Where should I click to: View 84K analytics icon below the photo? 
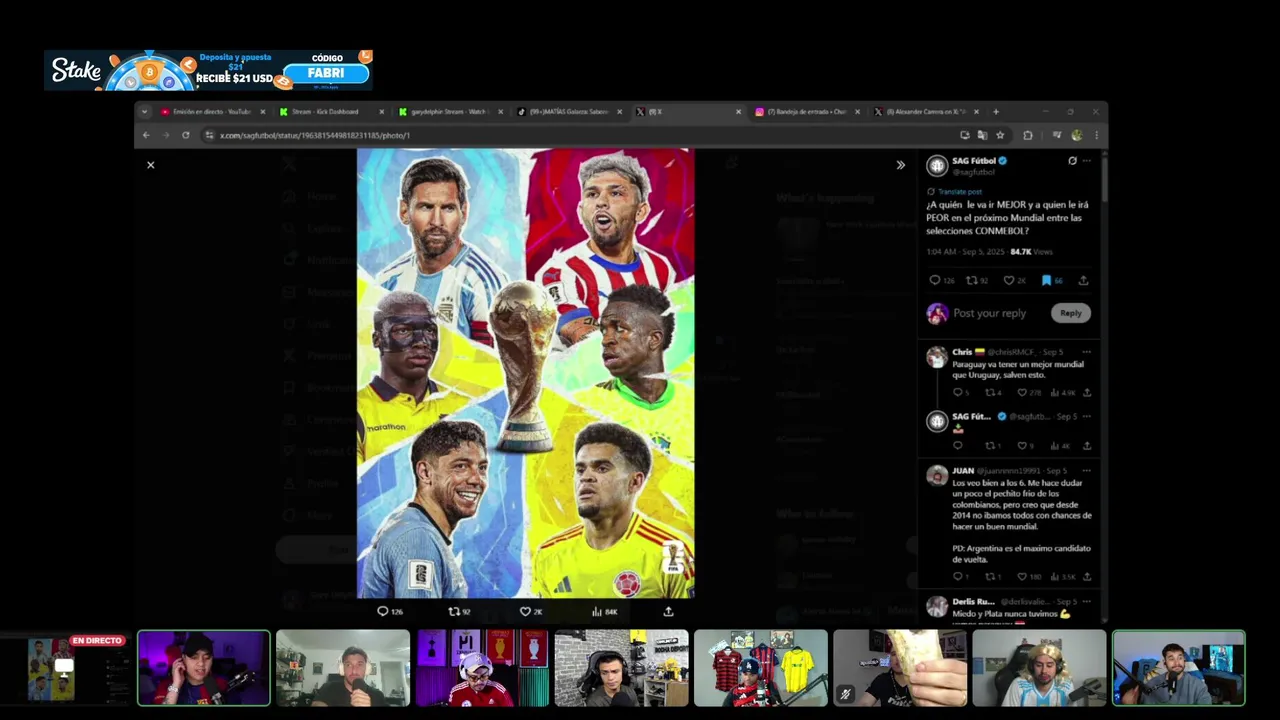tap(604, 611)
